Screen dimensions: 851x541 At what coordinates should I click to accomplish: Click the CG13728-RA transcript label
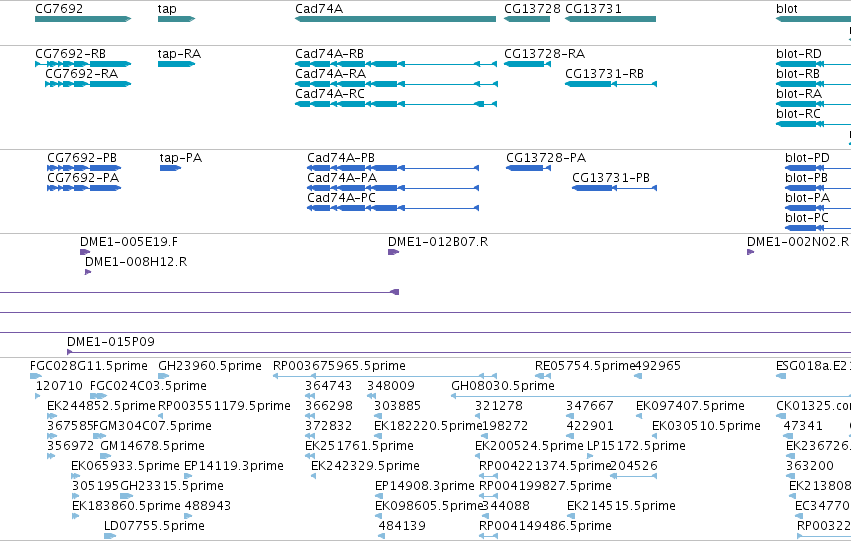click(544, 54)
